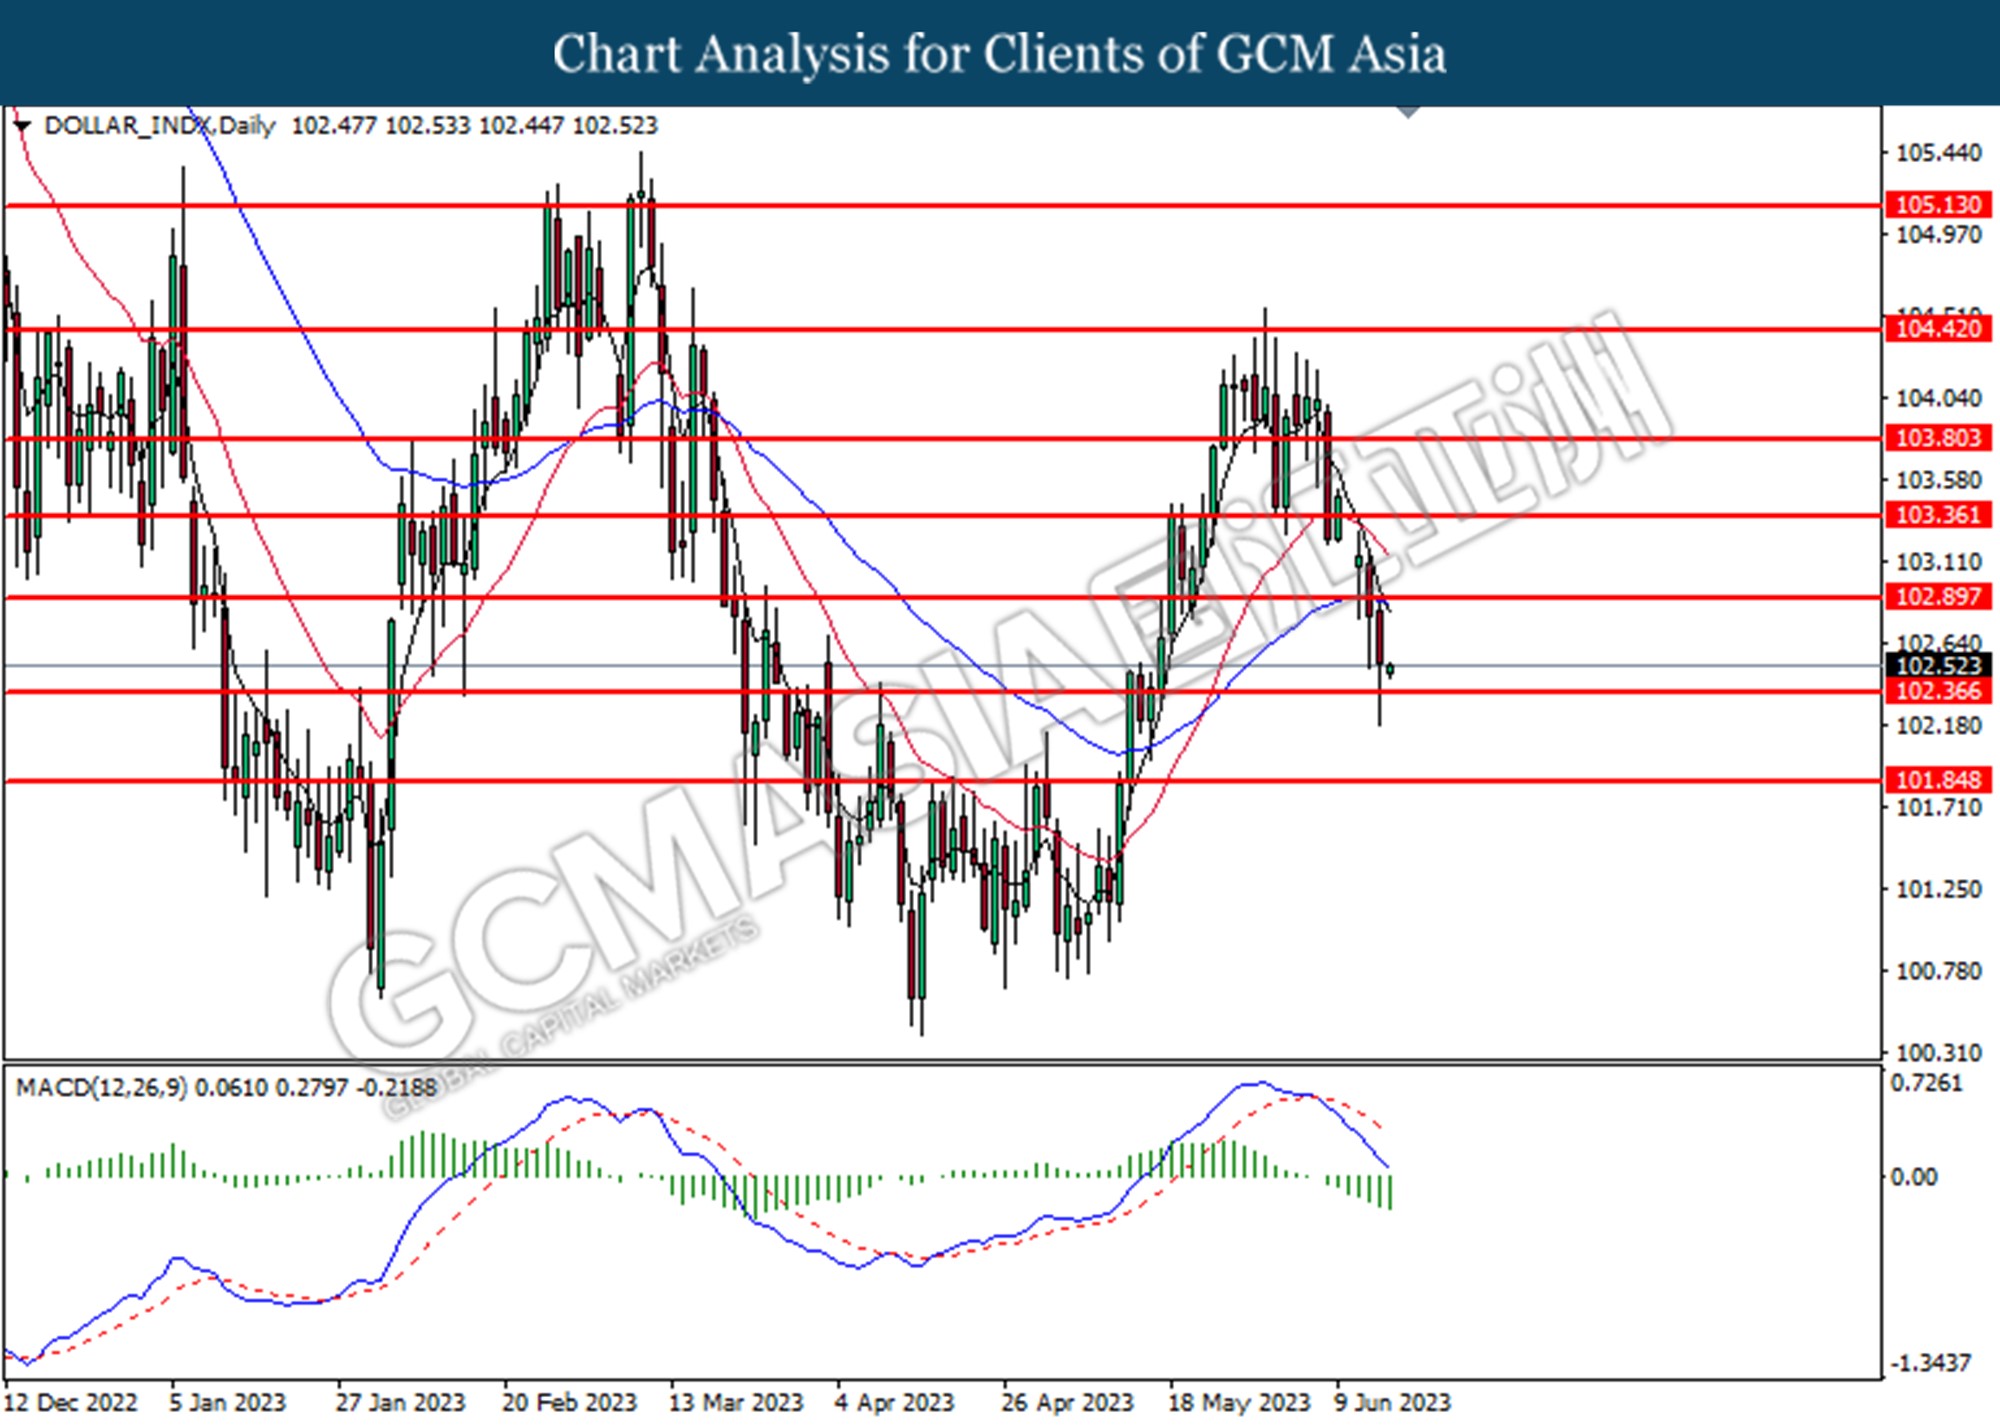The width and height of the screenshot is (2000, 1428).
Task: Select the 101.848 red price label
Action: click(1938, 780)
